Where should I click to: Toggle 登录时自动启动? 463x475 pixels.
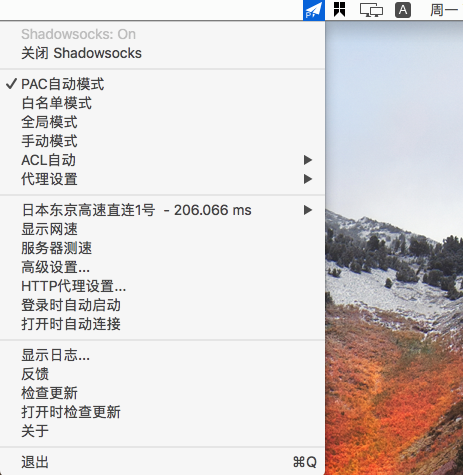point(162,305)
